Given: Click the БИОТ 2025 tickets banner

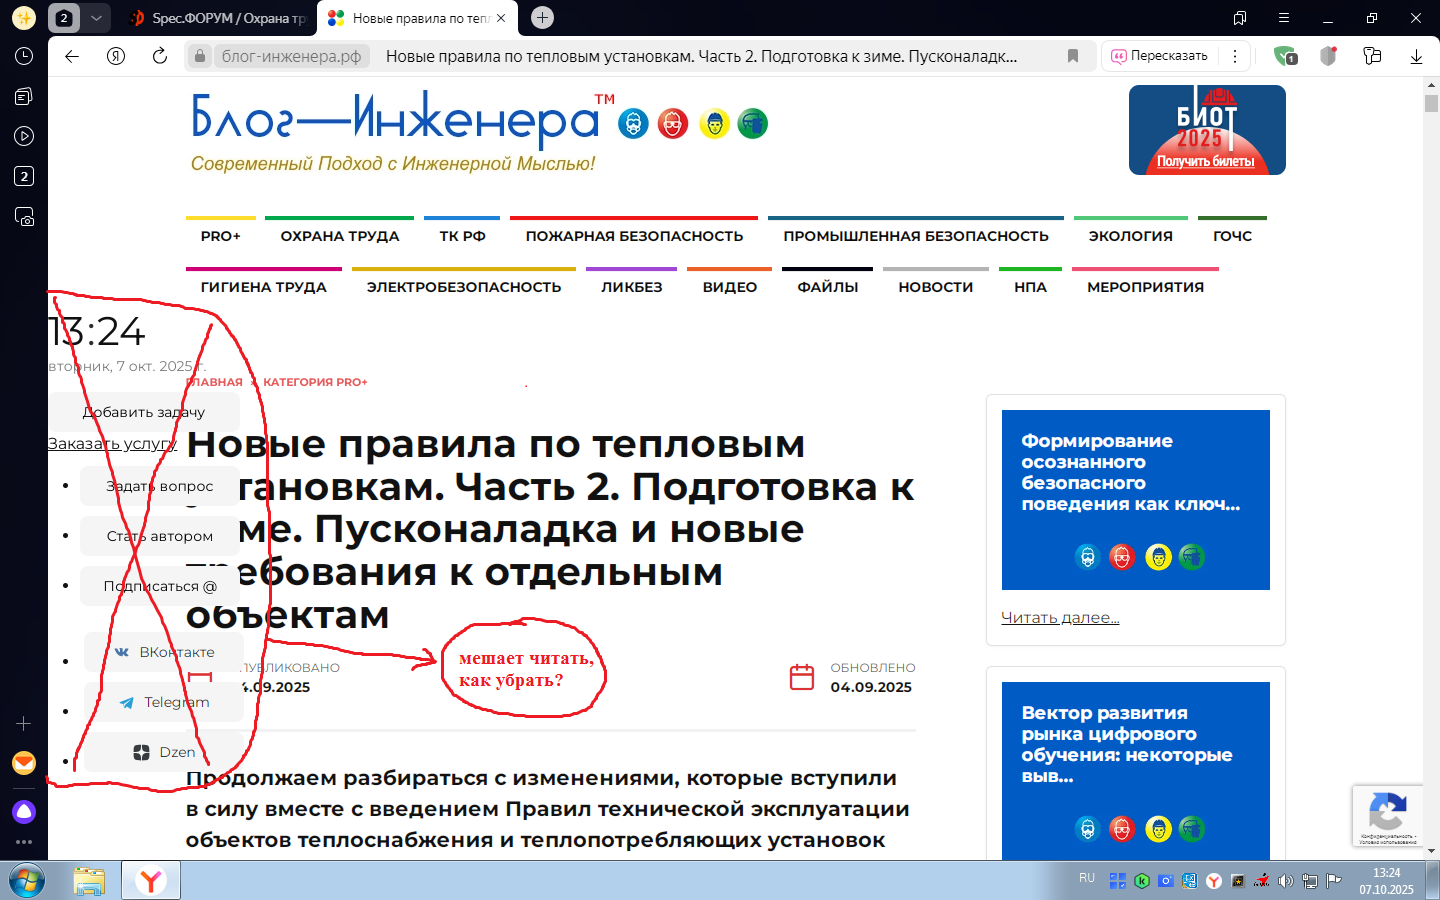Looking at the screenshot, I should tap(1207, 130).
